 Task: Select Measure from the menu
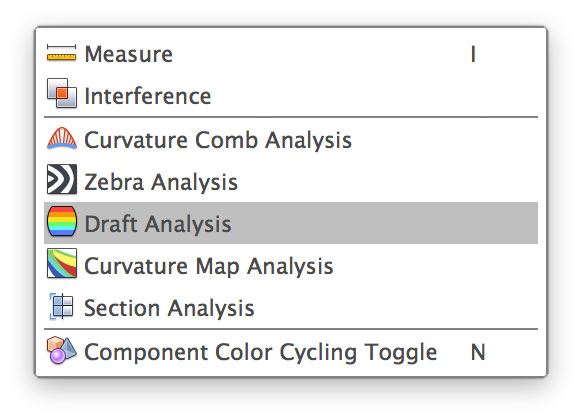tap(291, 54)
